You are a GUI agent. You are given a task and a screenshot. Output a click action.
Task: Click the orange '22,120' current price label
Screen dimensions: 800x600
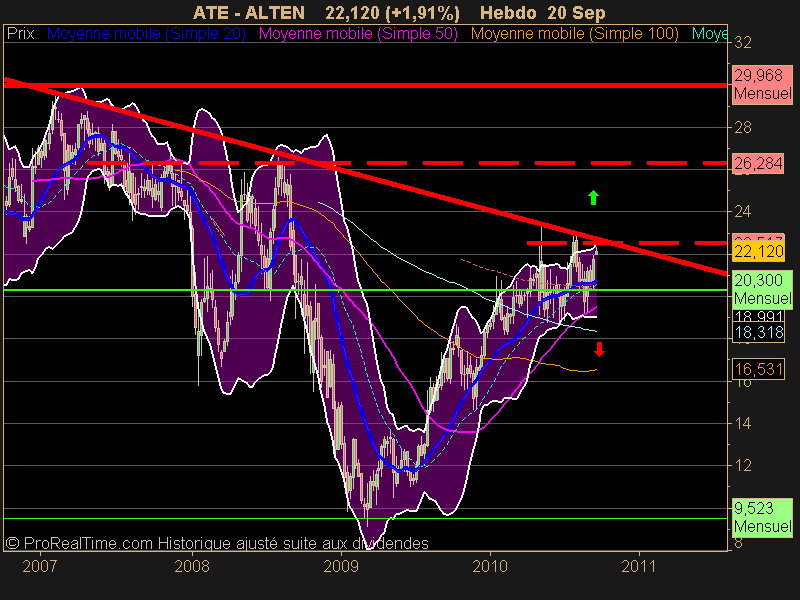758,251
